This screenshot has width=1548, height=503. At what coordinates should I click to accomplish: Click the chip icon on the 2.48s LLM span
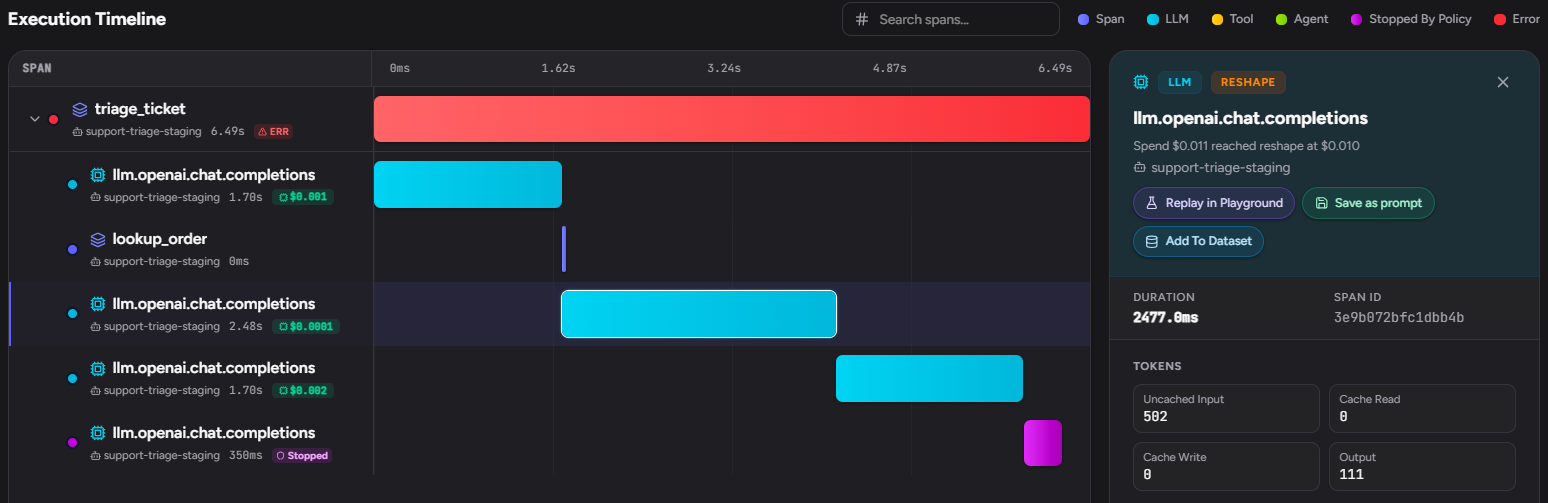click(98, 304)
